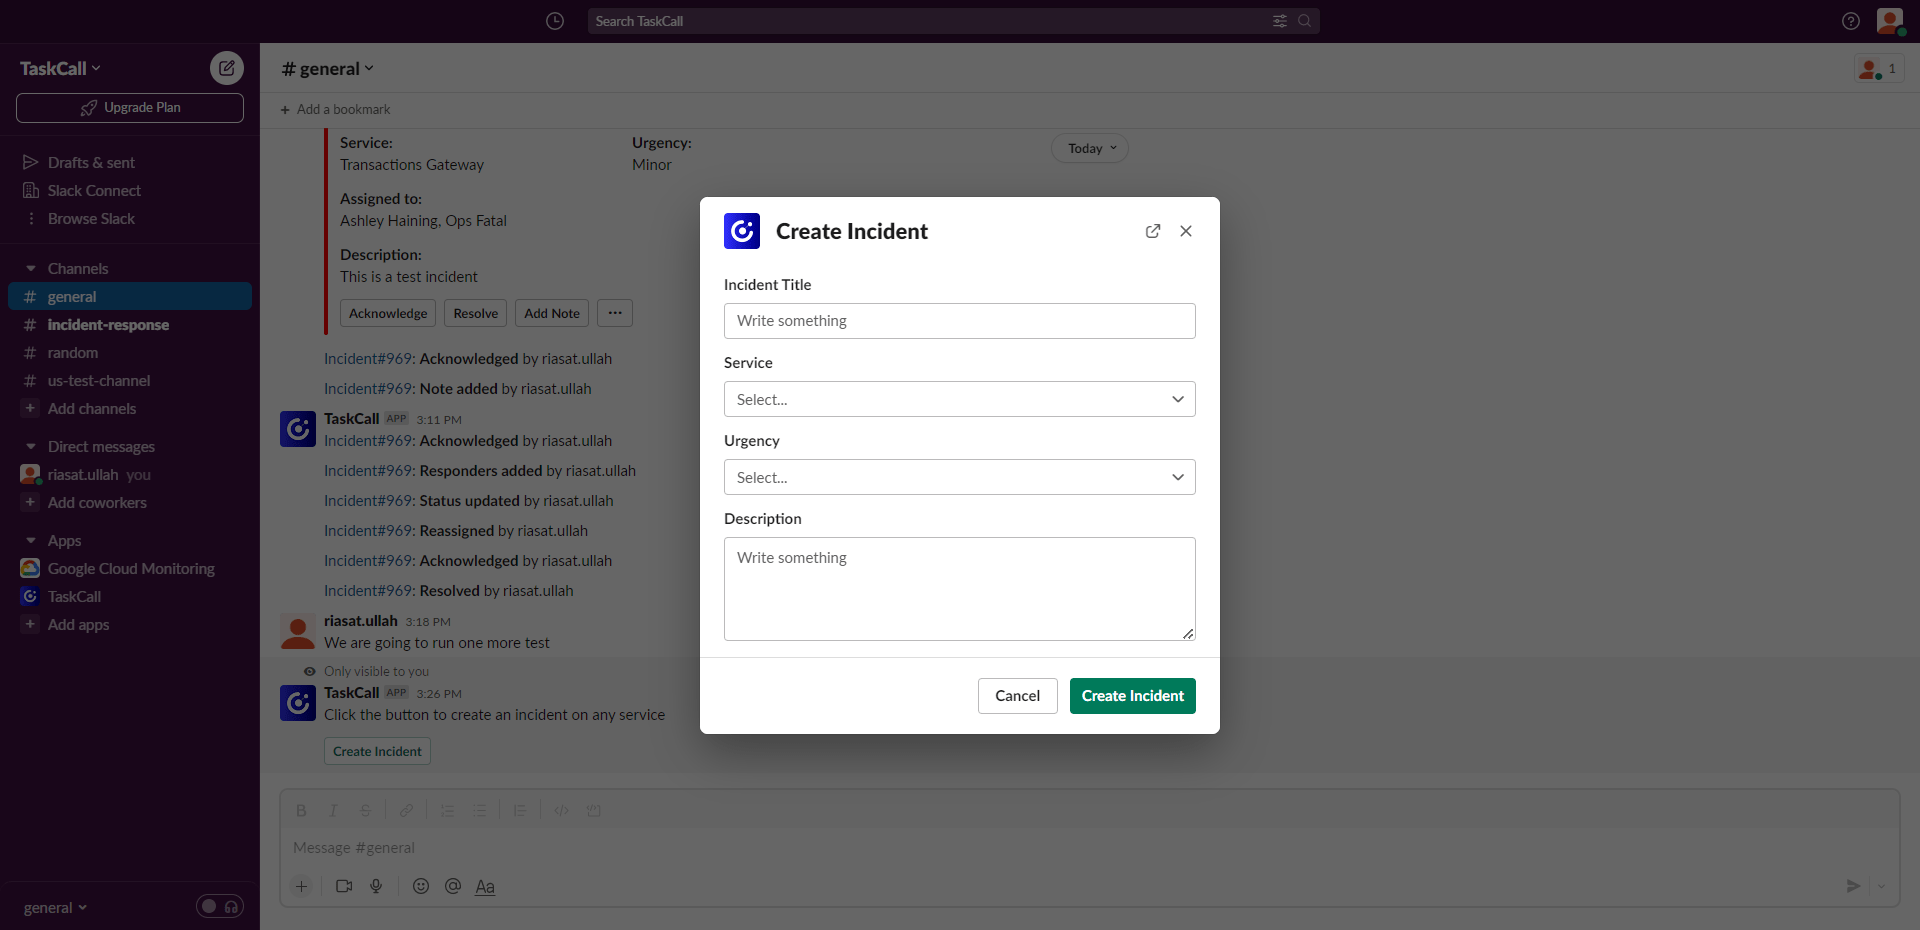Open the TaskCall workspace menu
The width and height of the screenshot is (1920, 930).
(60, 68)
